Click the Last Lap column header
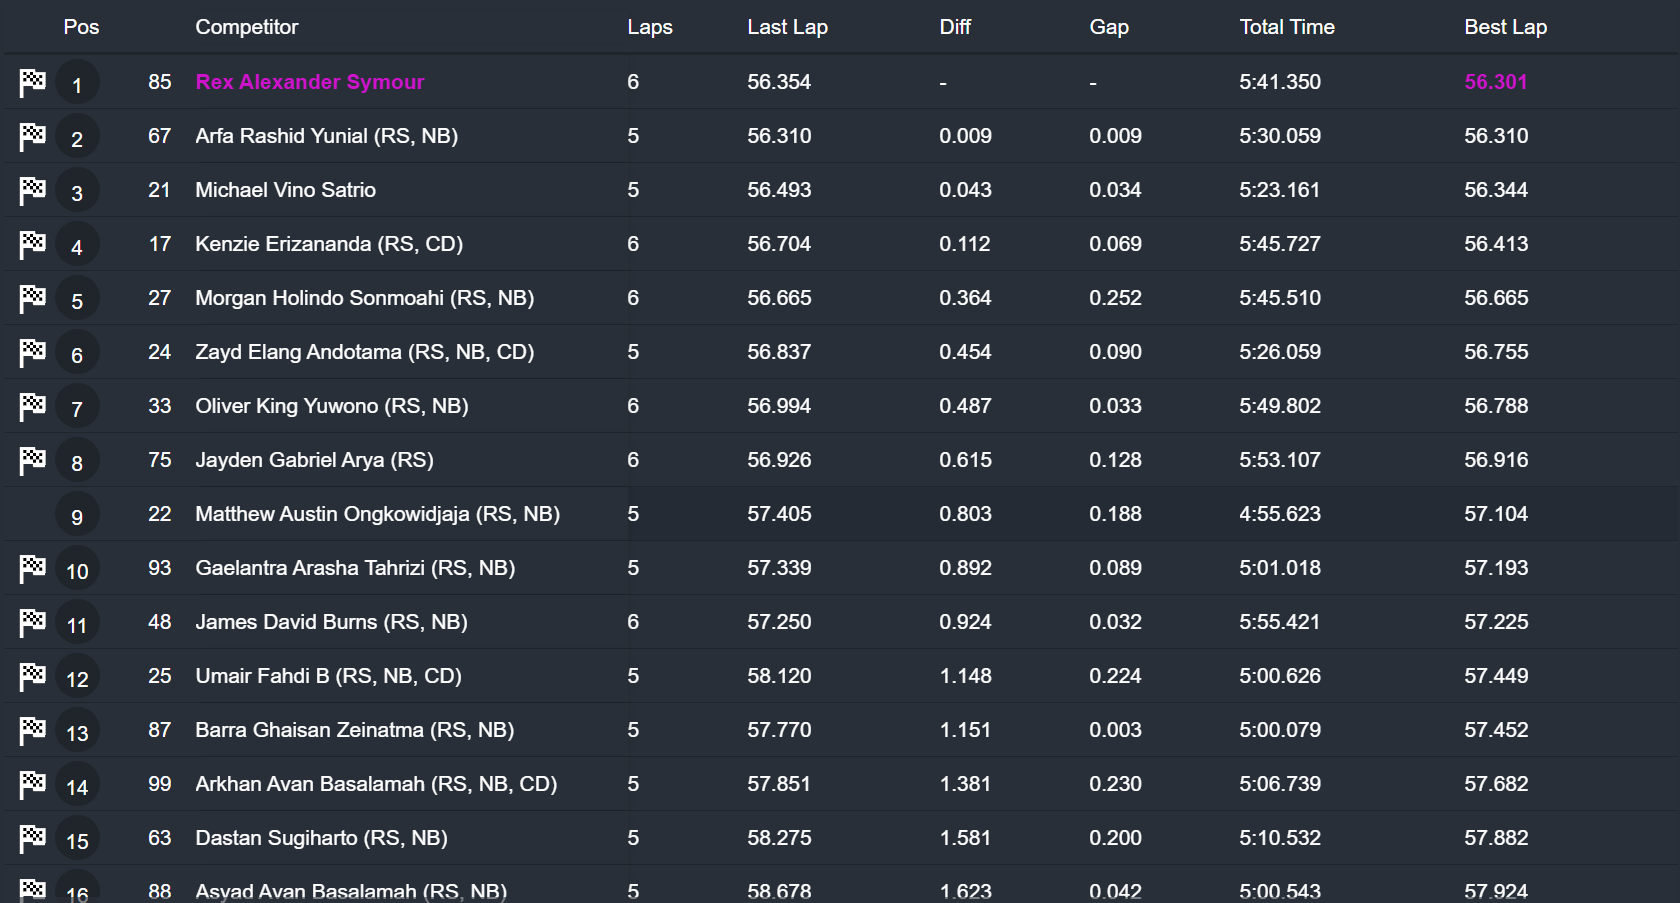This screenshot has height=903, width=1680. click(x=787, y=27)
